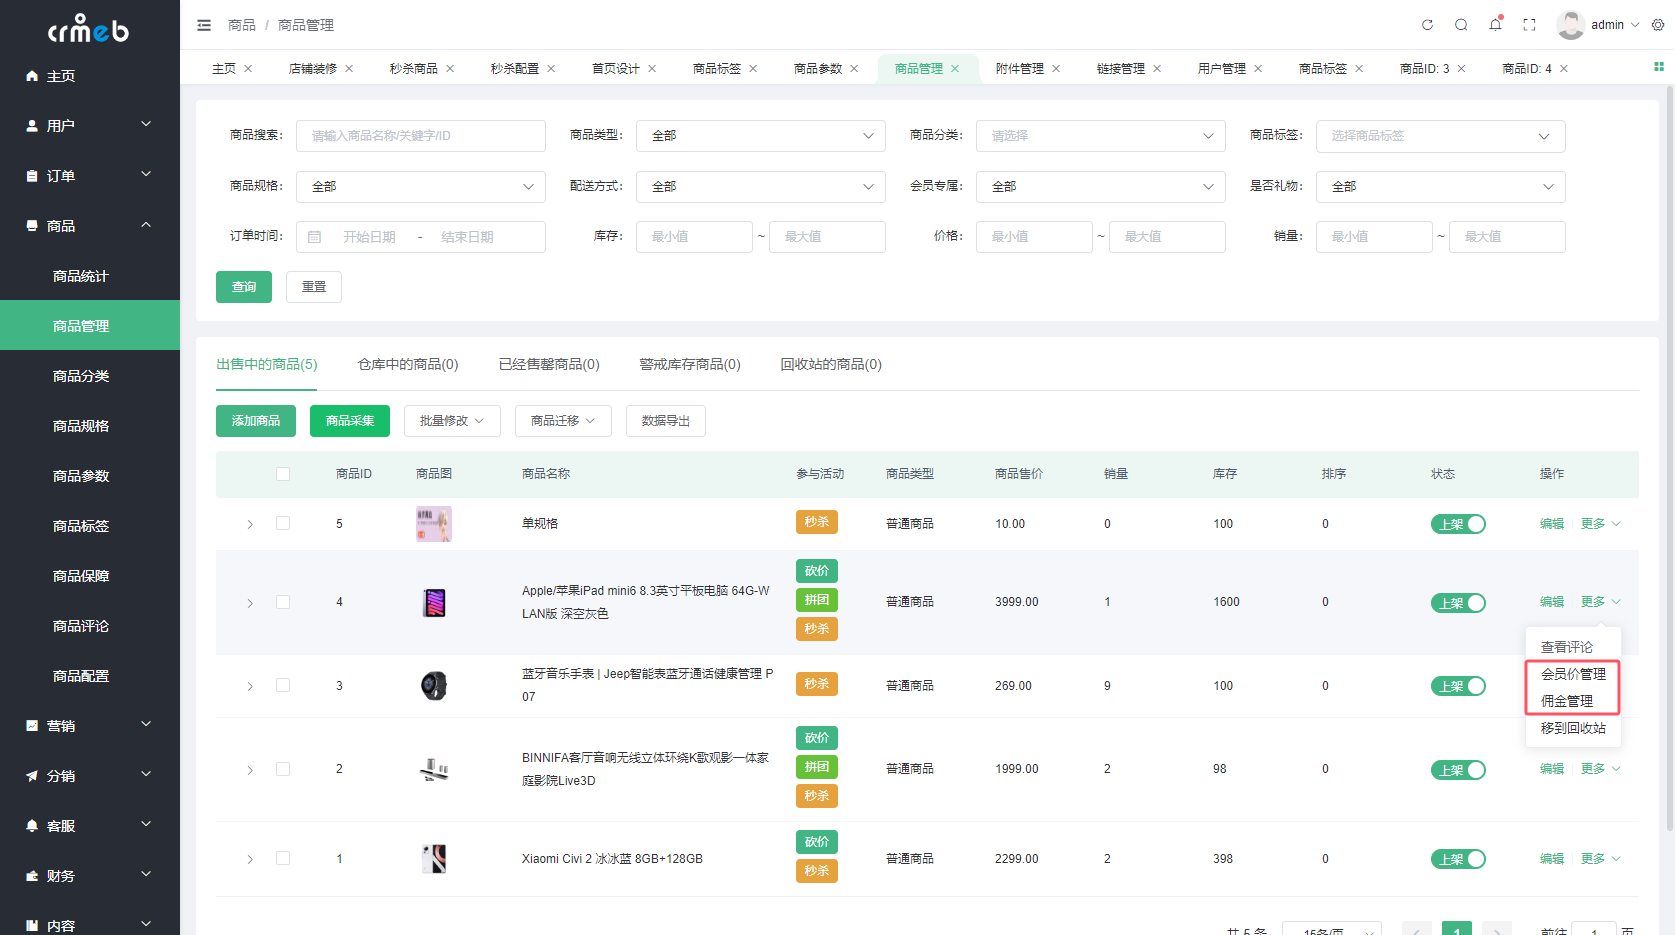The height and width of the screenshot is (935, 1676).
Task: Click the 数据导出 button
Action: point(666,421)
